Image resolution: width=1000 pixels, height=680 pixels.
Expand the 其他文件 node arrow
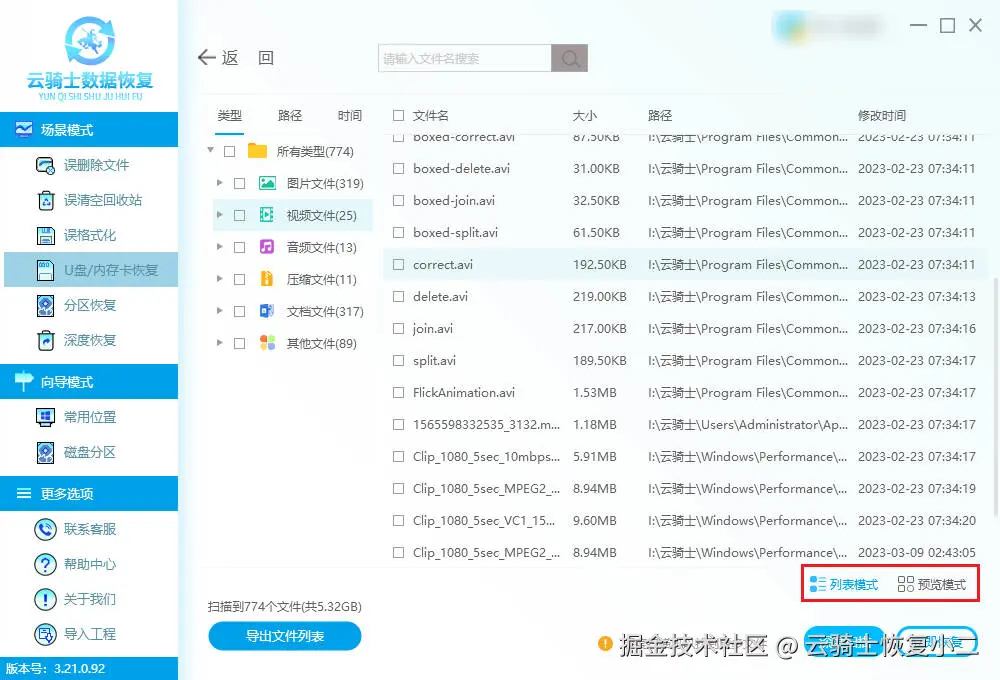[220, 343]
